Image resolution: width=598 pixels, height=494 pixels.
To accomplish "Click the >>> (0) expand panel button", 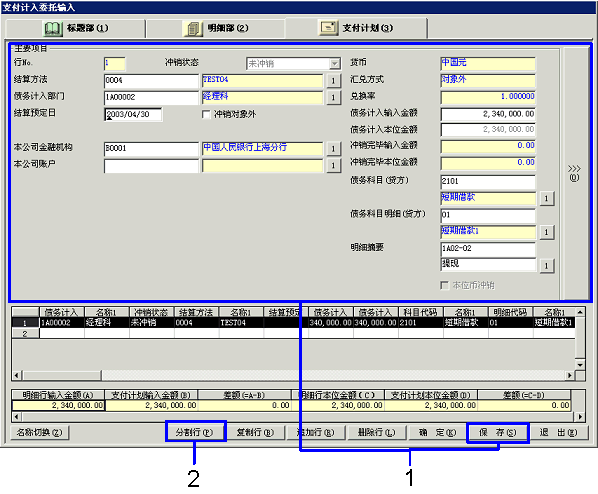I will [574, 173].
